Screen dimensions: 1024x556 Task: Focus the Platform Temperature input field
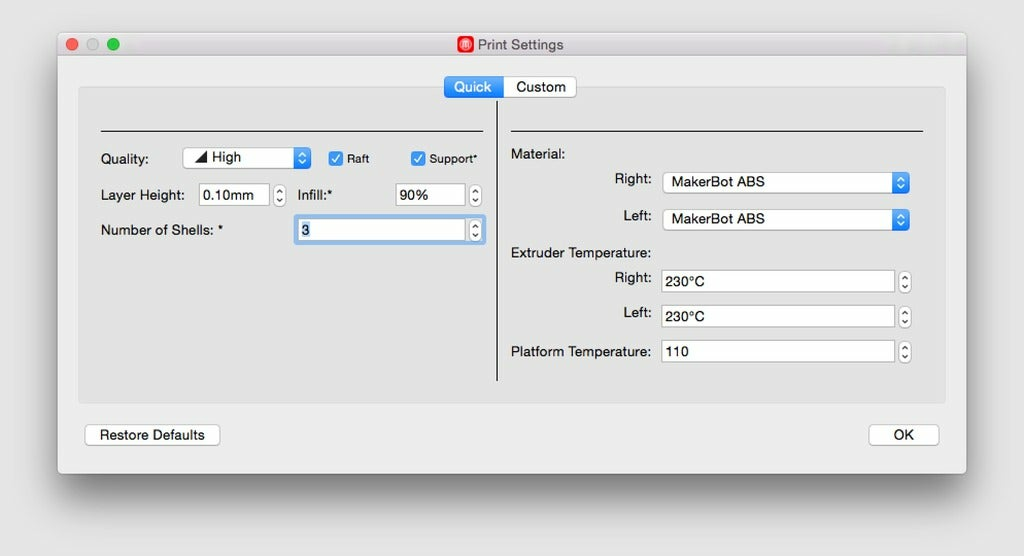coord(777,352)
